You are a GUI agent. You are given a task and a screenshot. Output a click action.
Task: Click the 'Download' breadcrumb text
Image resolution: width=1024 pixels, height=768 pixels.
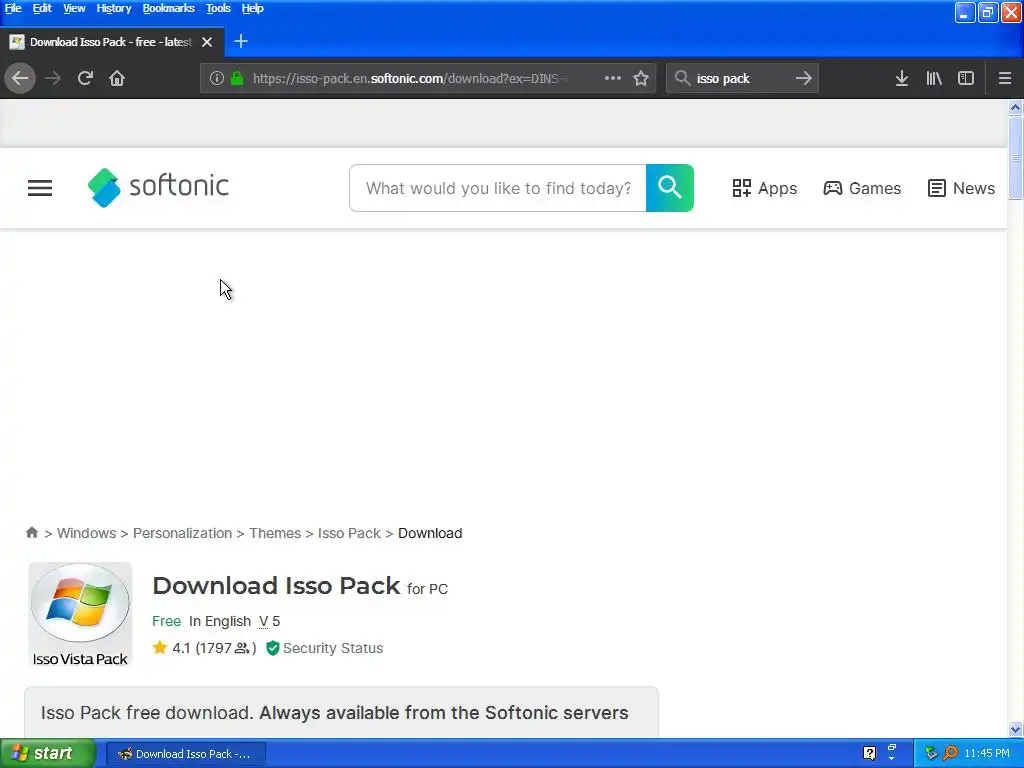pos(430,533)
